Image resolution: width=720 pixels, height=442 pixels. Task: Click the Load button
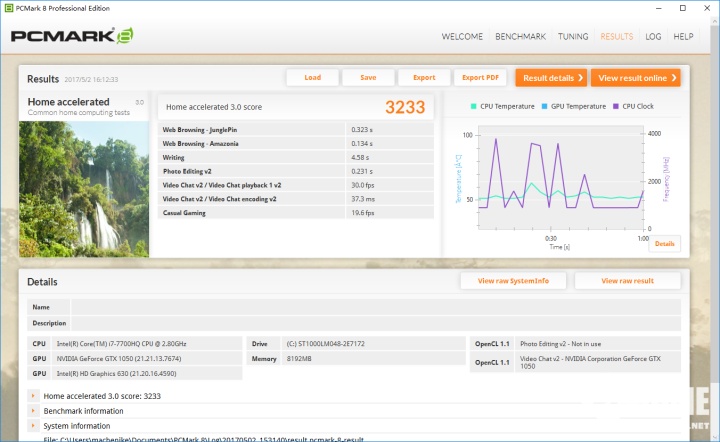(312, 78)
